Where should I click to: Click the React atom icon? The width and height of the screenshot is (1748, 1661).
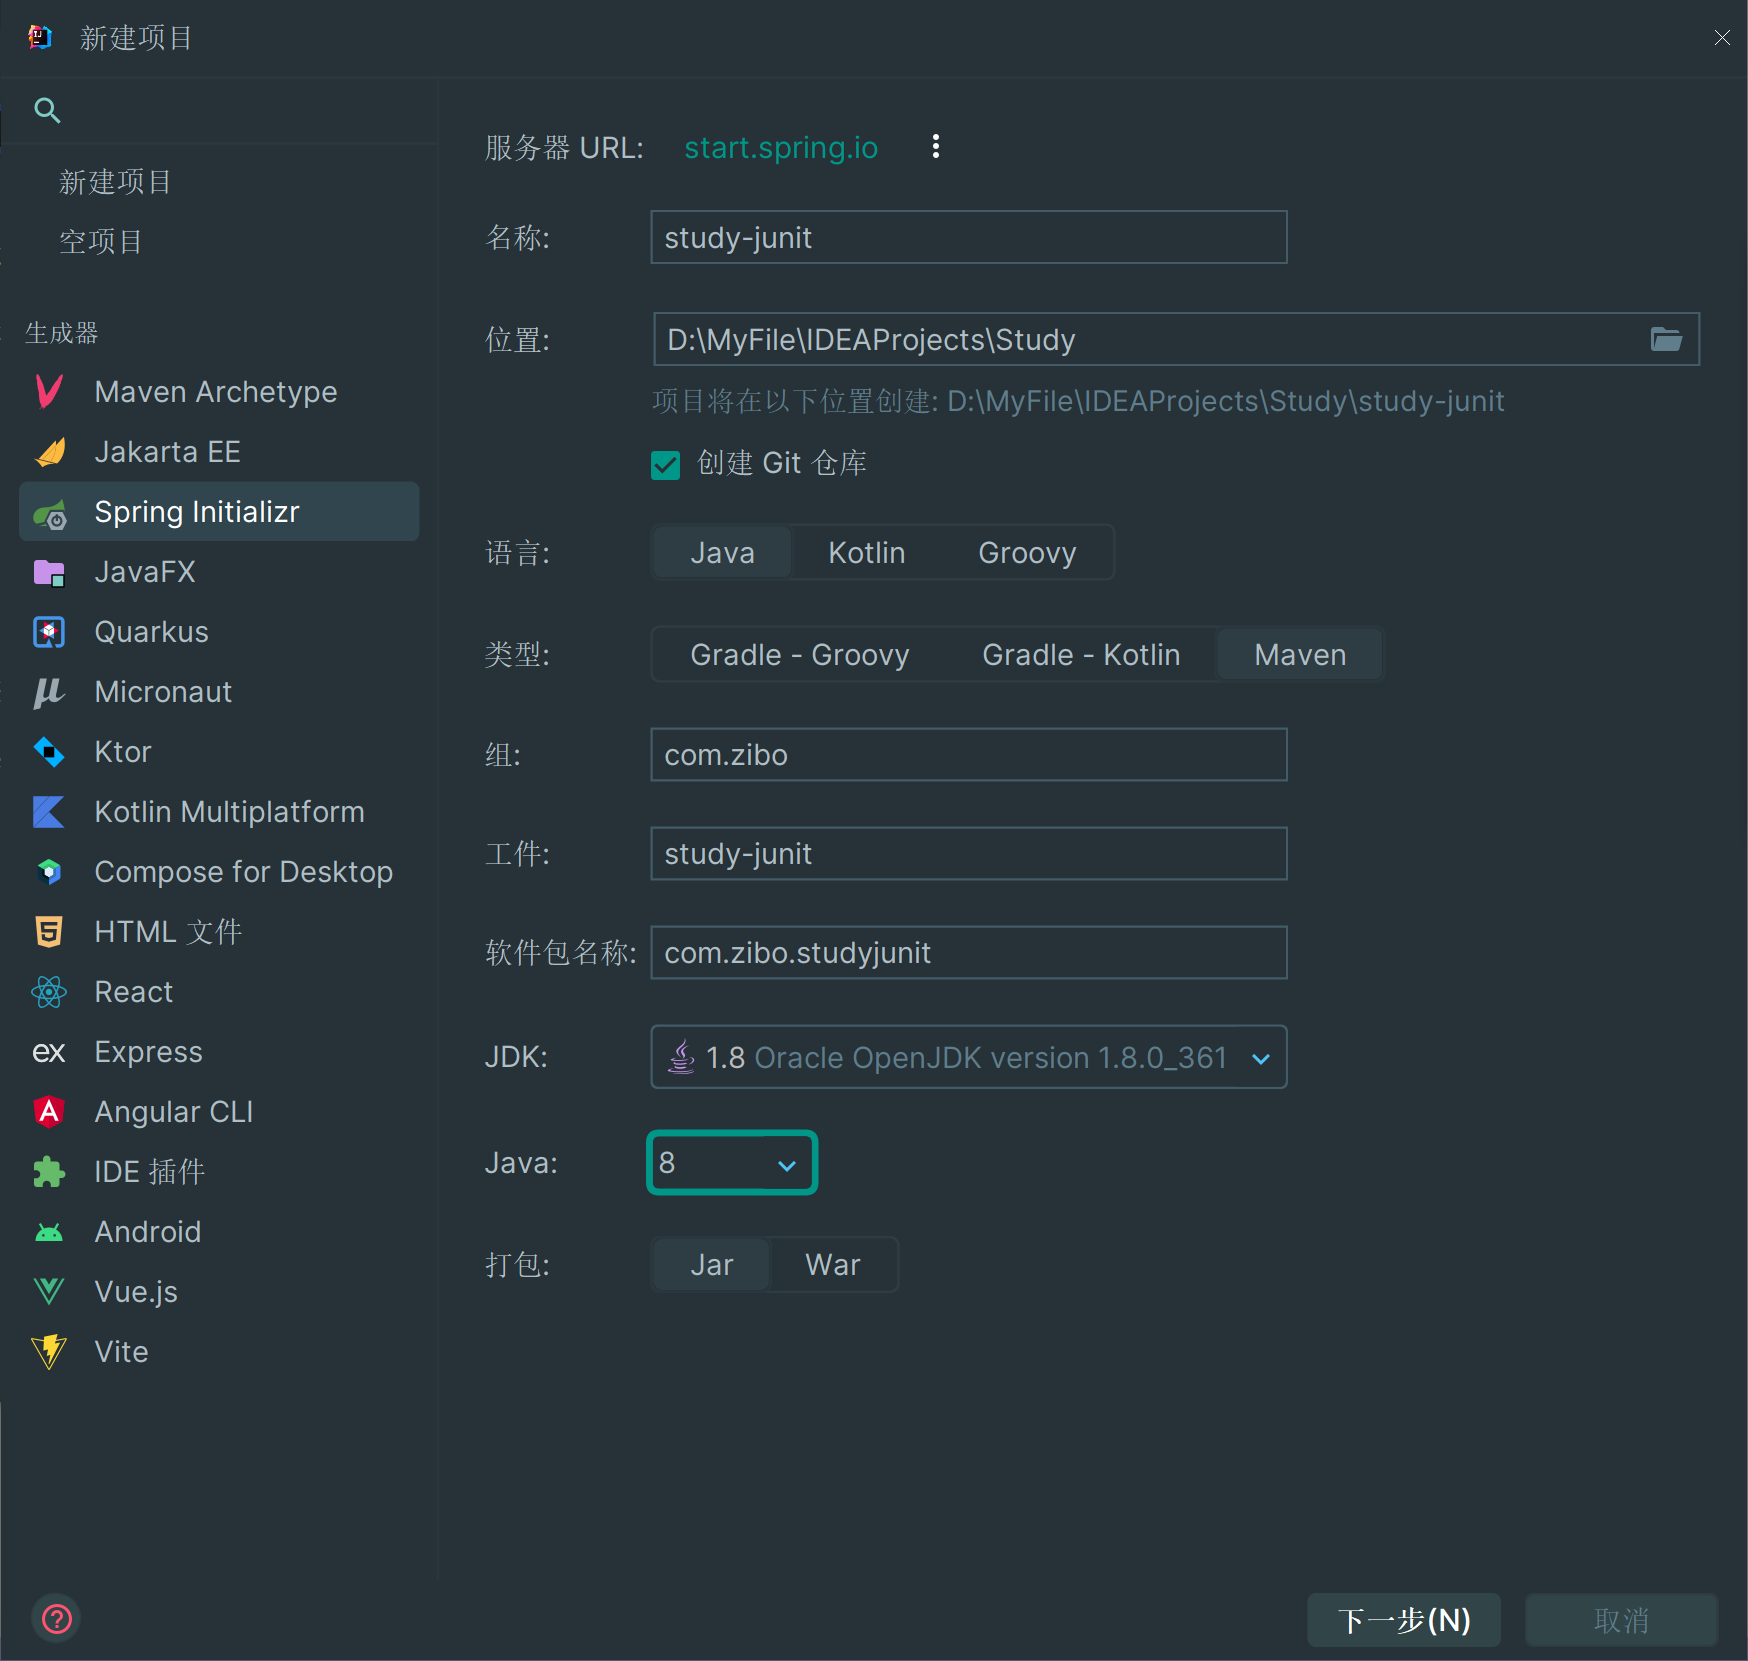pyautogui.click(x=49, y=992)
